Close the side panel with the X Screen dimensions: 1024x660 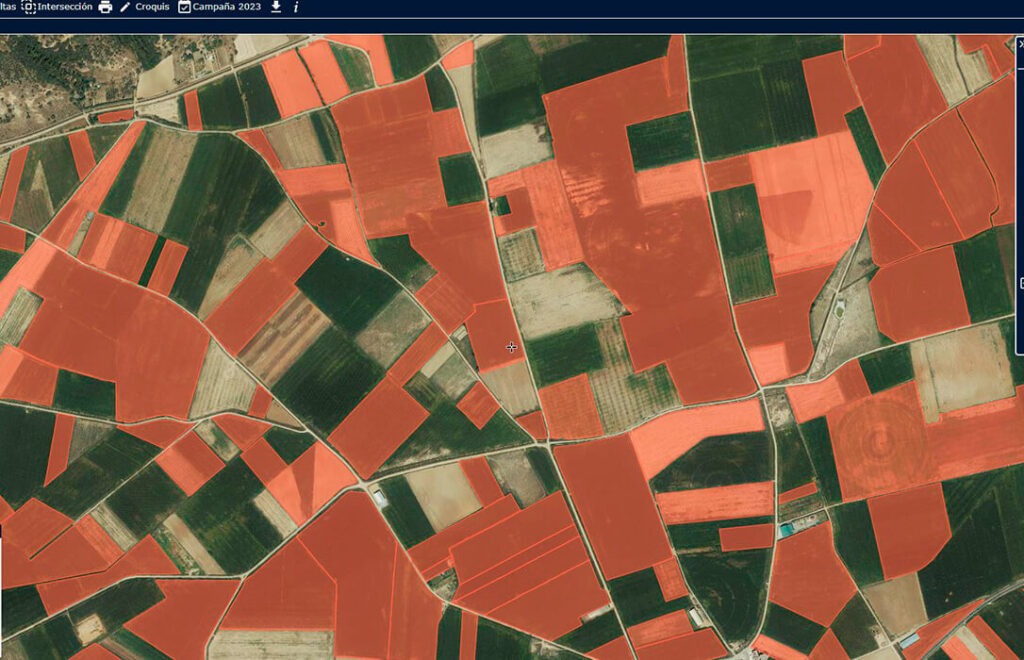[x=1020, y=44]
